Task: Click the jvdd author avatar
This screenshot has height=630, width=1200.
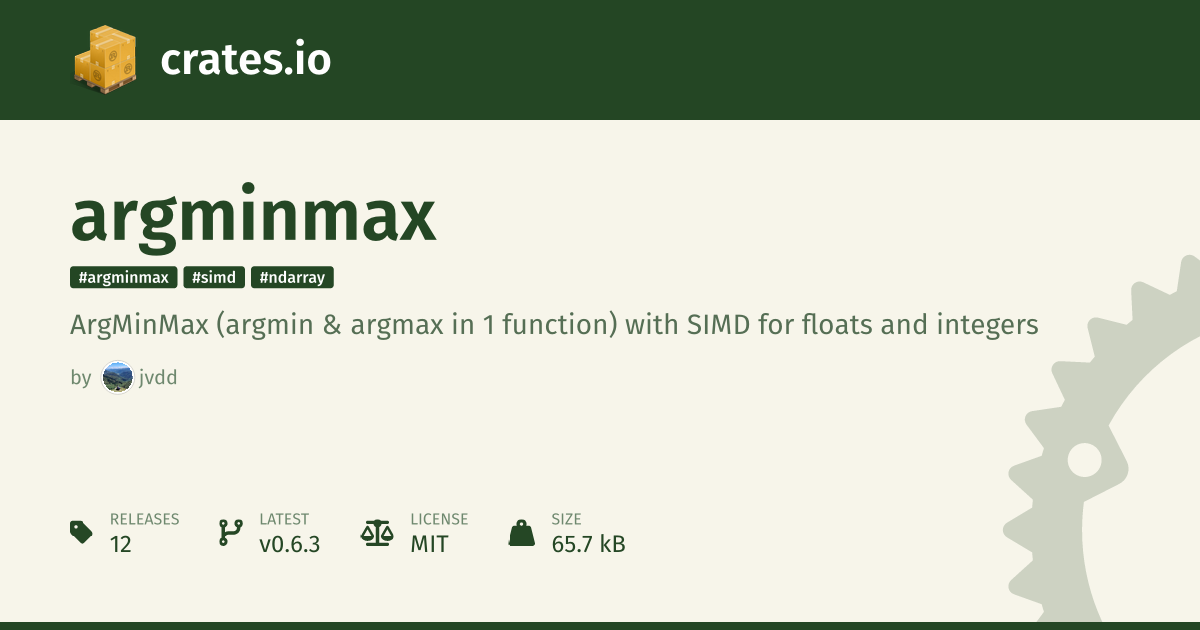Action: (117, 378)
